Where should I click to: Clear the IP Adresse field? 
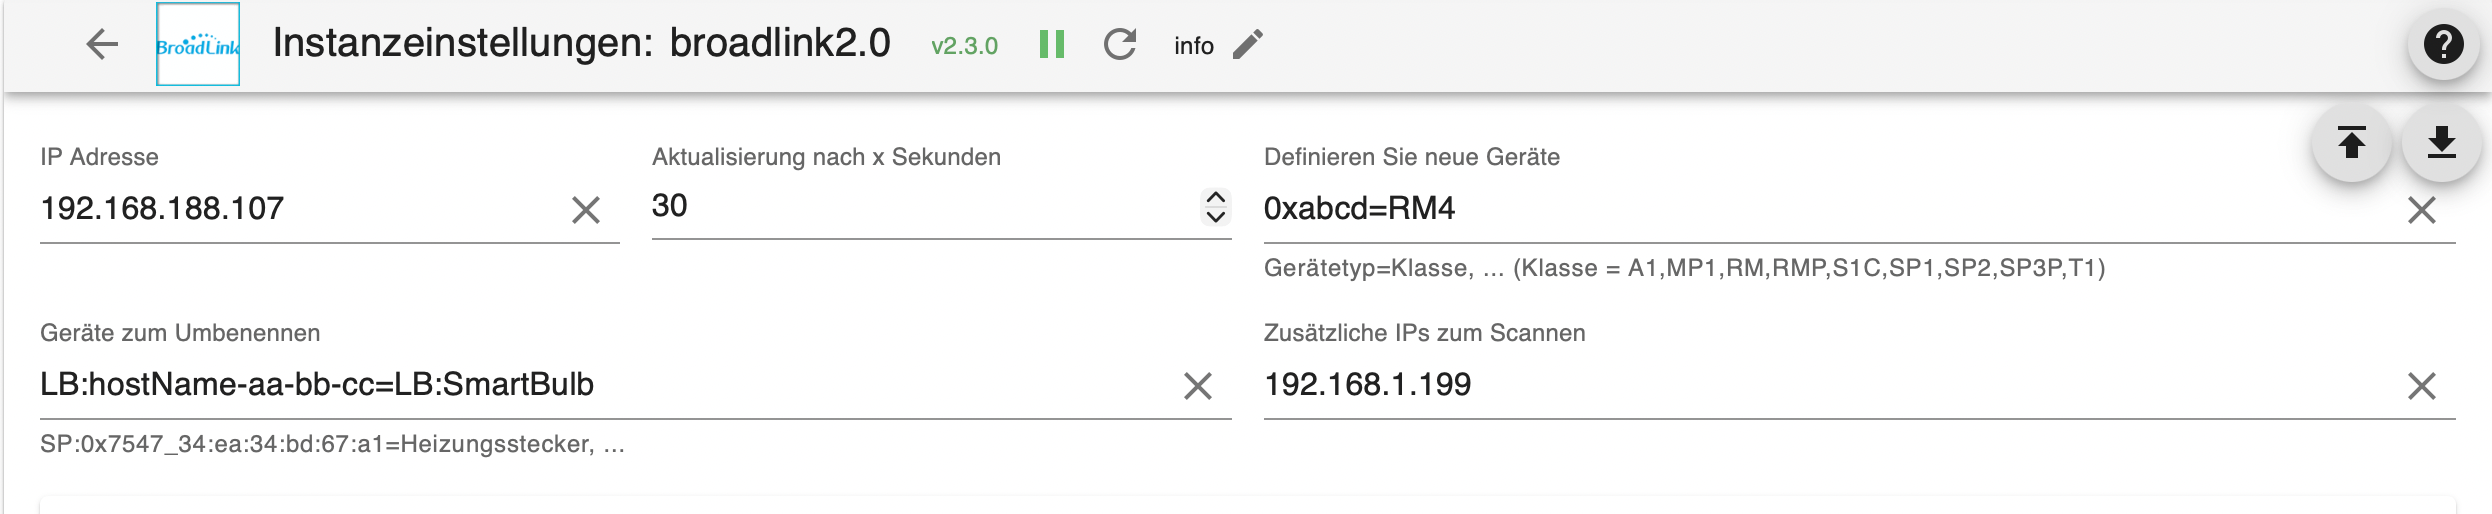(x=586, y=210)
